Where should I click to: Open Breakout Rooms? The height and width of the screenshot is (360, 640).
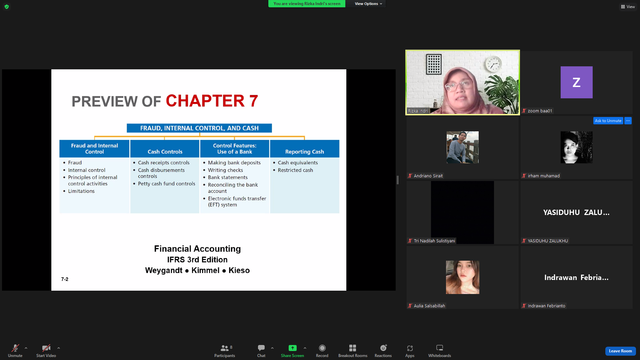(353, 350)
